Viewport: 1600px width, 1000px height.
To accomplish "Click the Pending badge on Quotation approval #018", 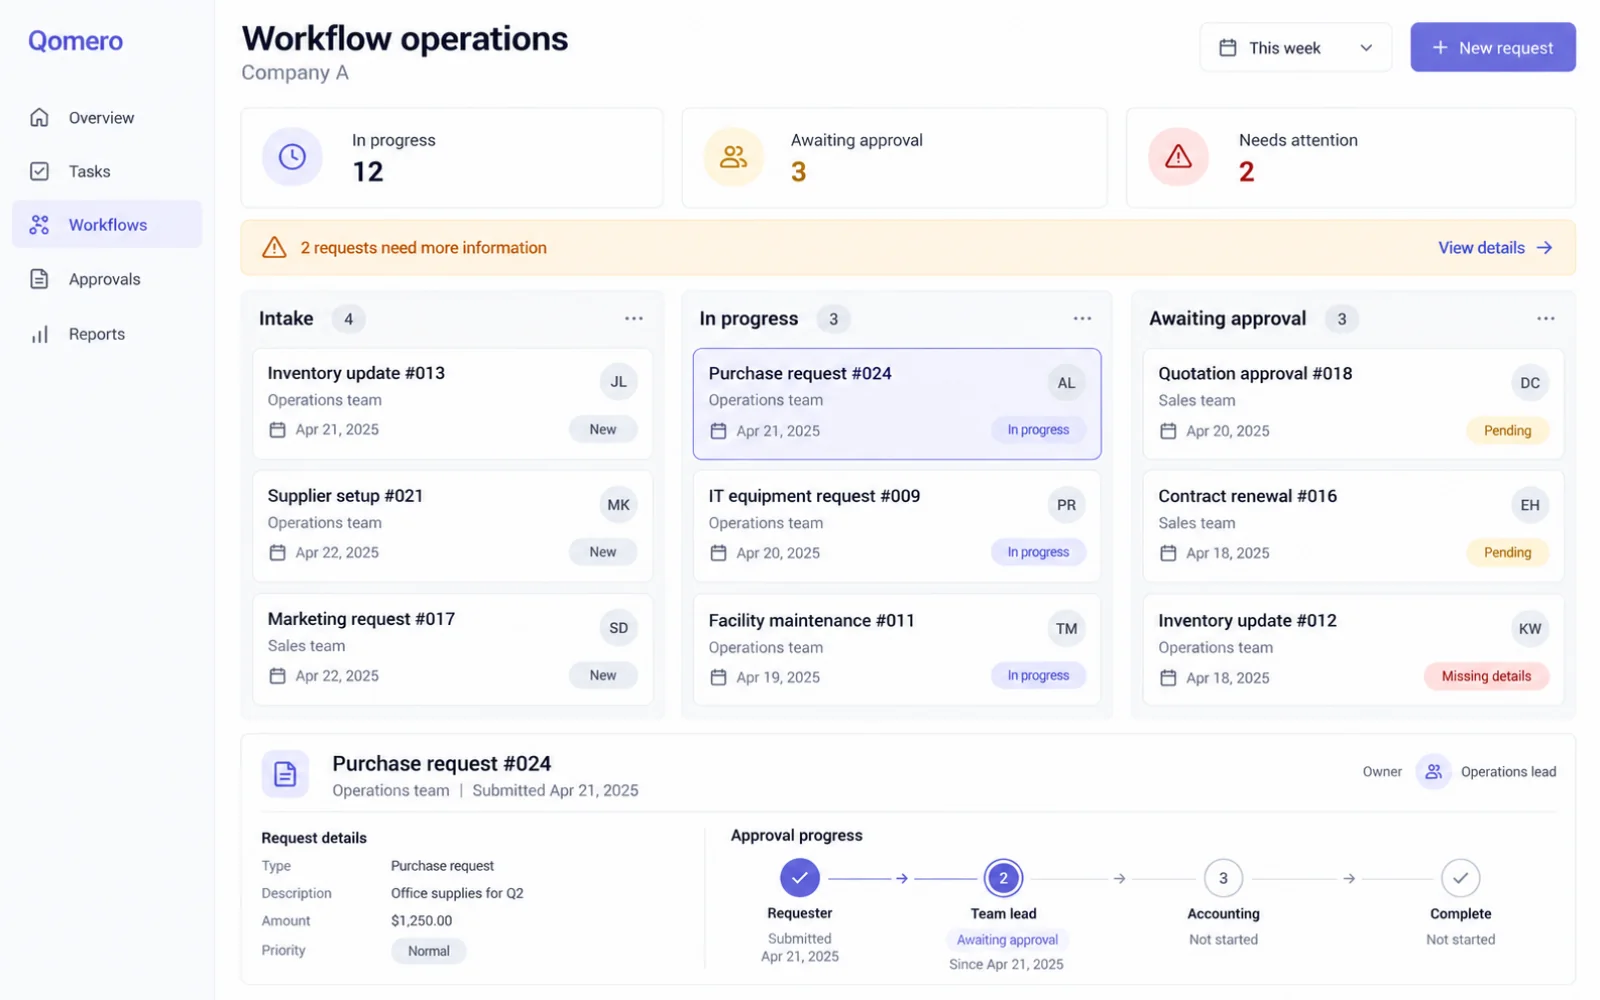I will click(1507, 431).
